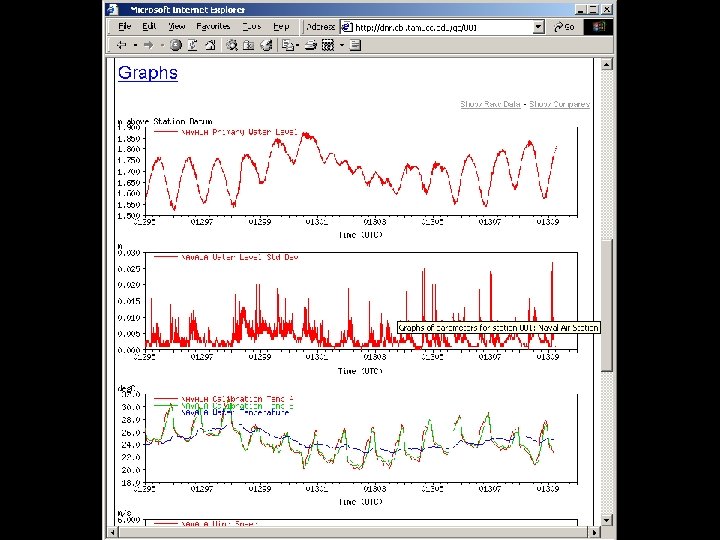
Task: Go to the Home page
Action: (210, 45)
